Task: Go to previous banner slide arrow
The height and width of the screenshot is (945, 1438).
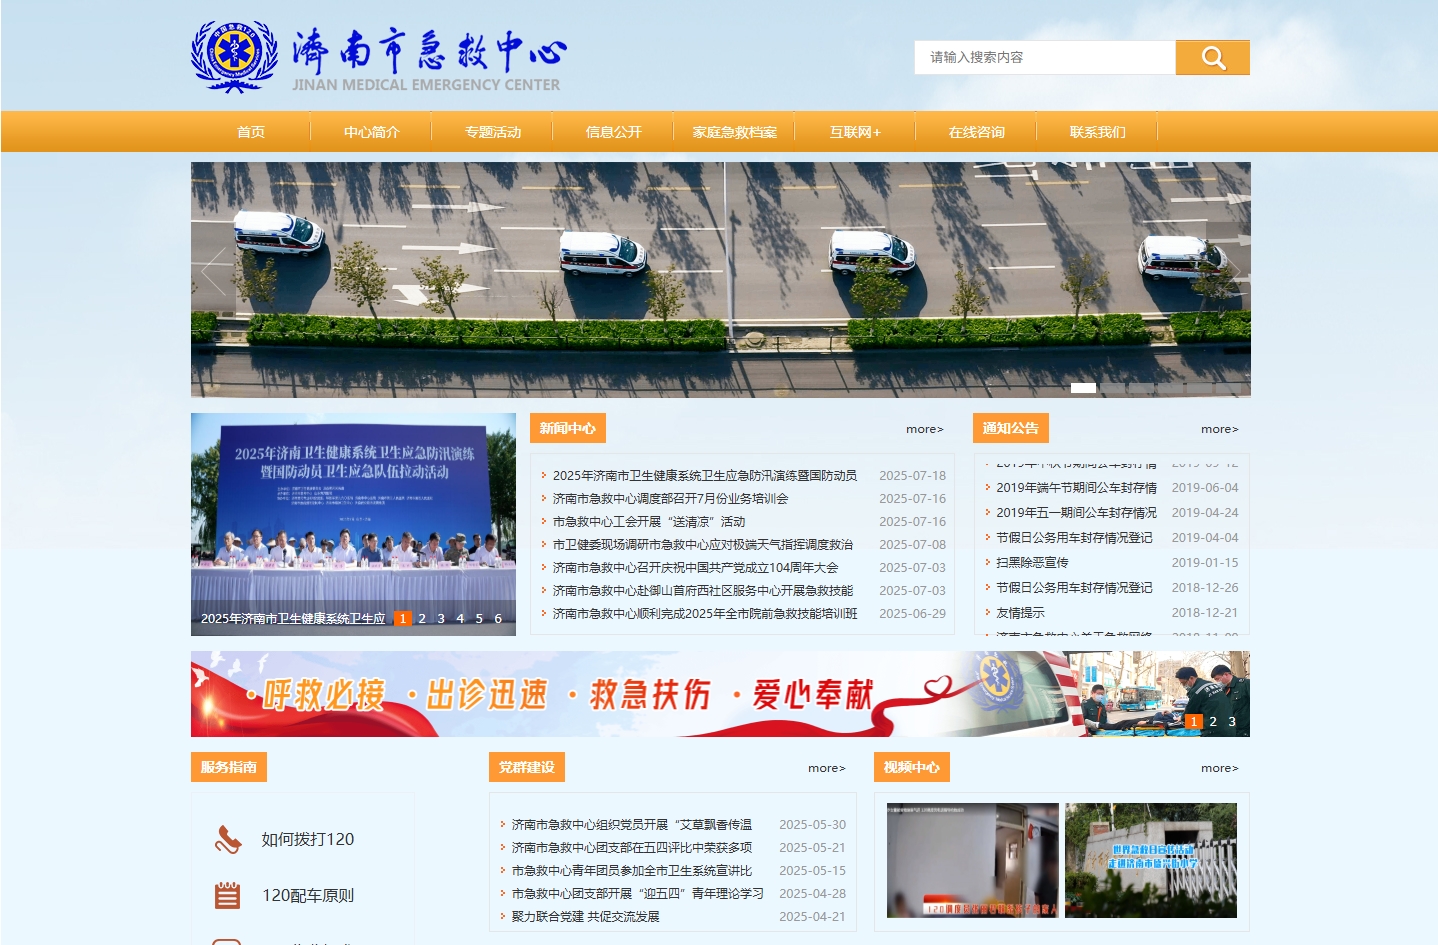Action: (213, 272)
